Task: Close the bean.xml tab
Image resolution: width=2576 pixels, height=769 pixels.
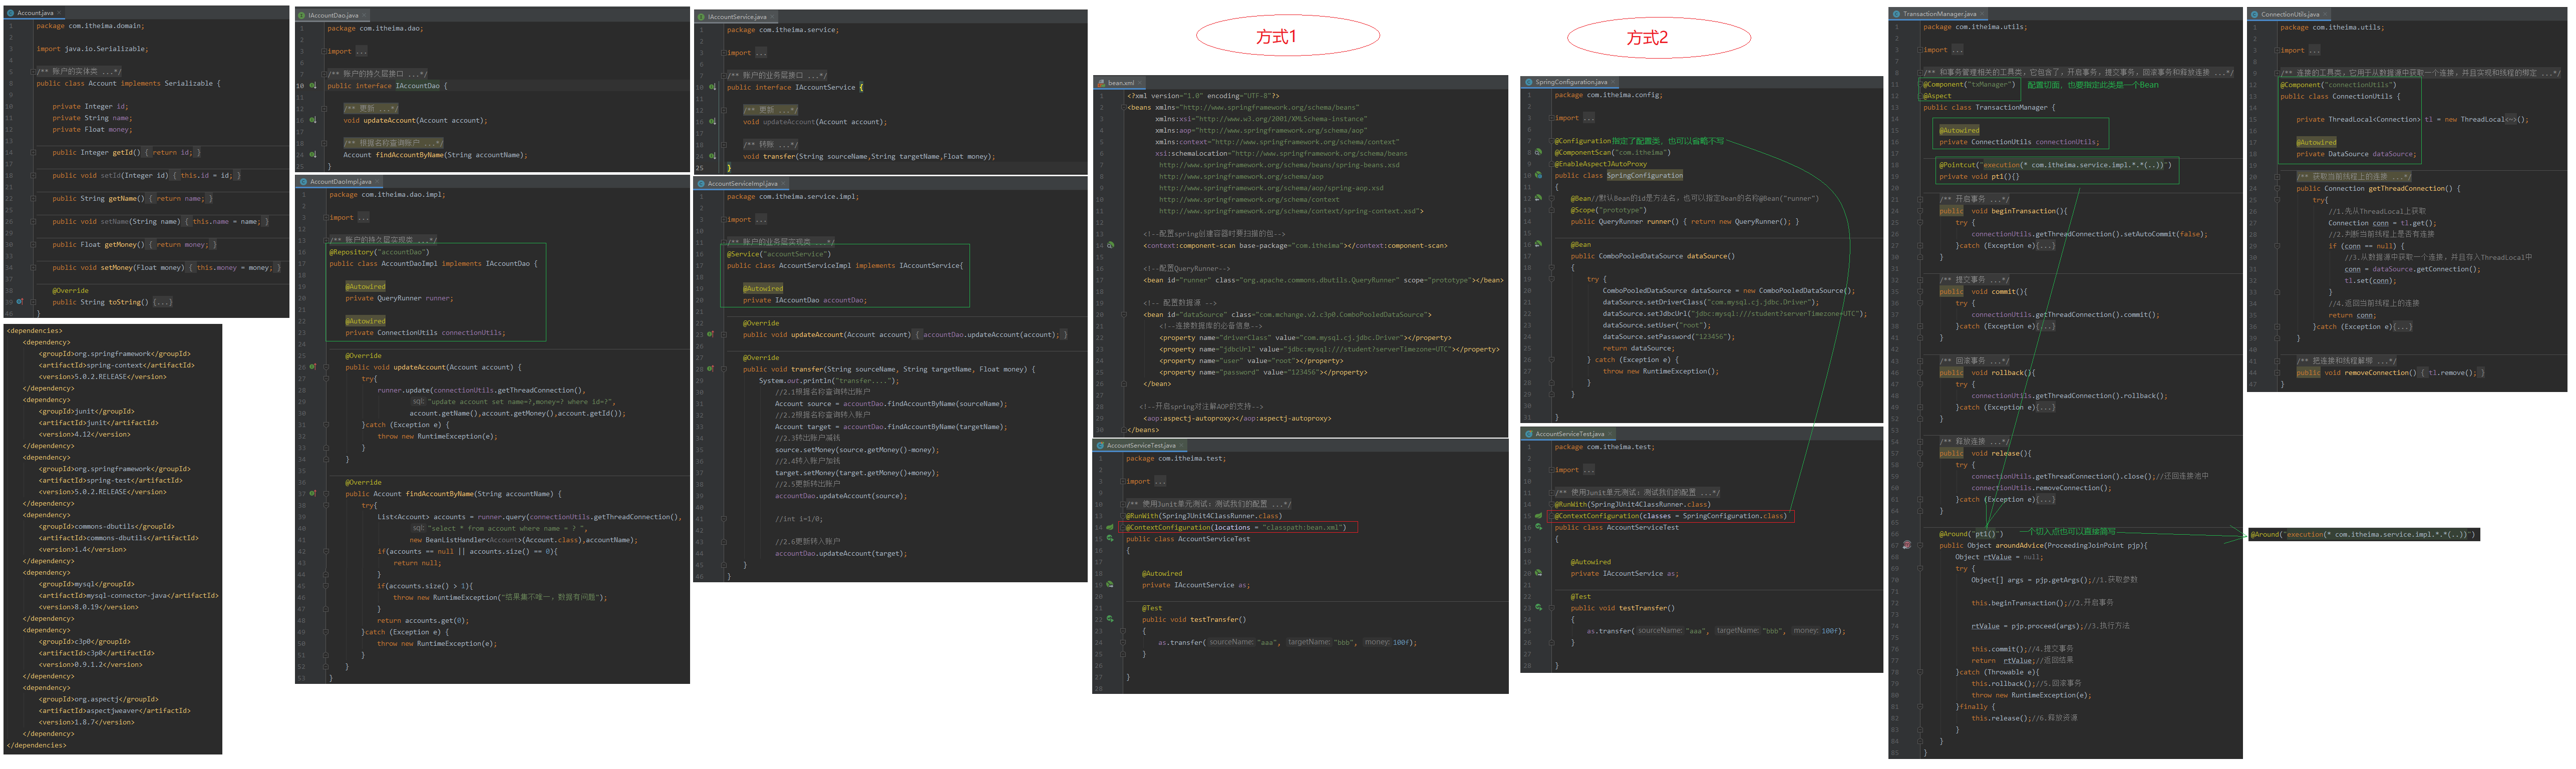Action: [1141, 83]
